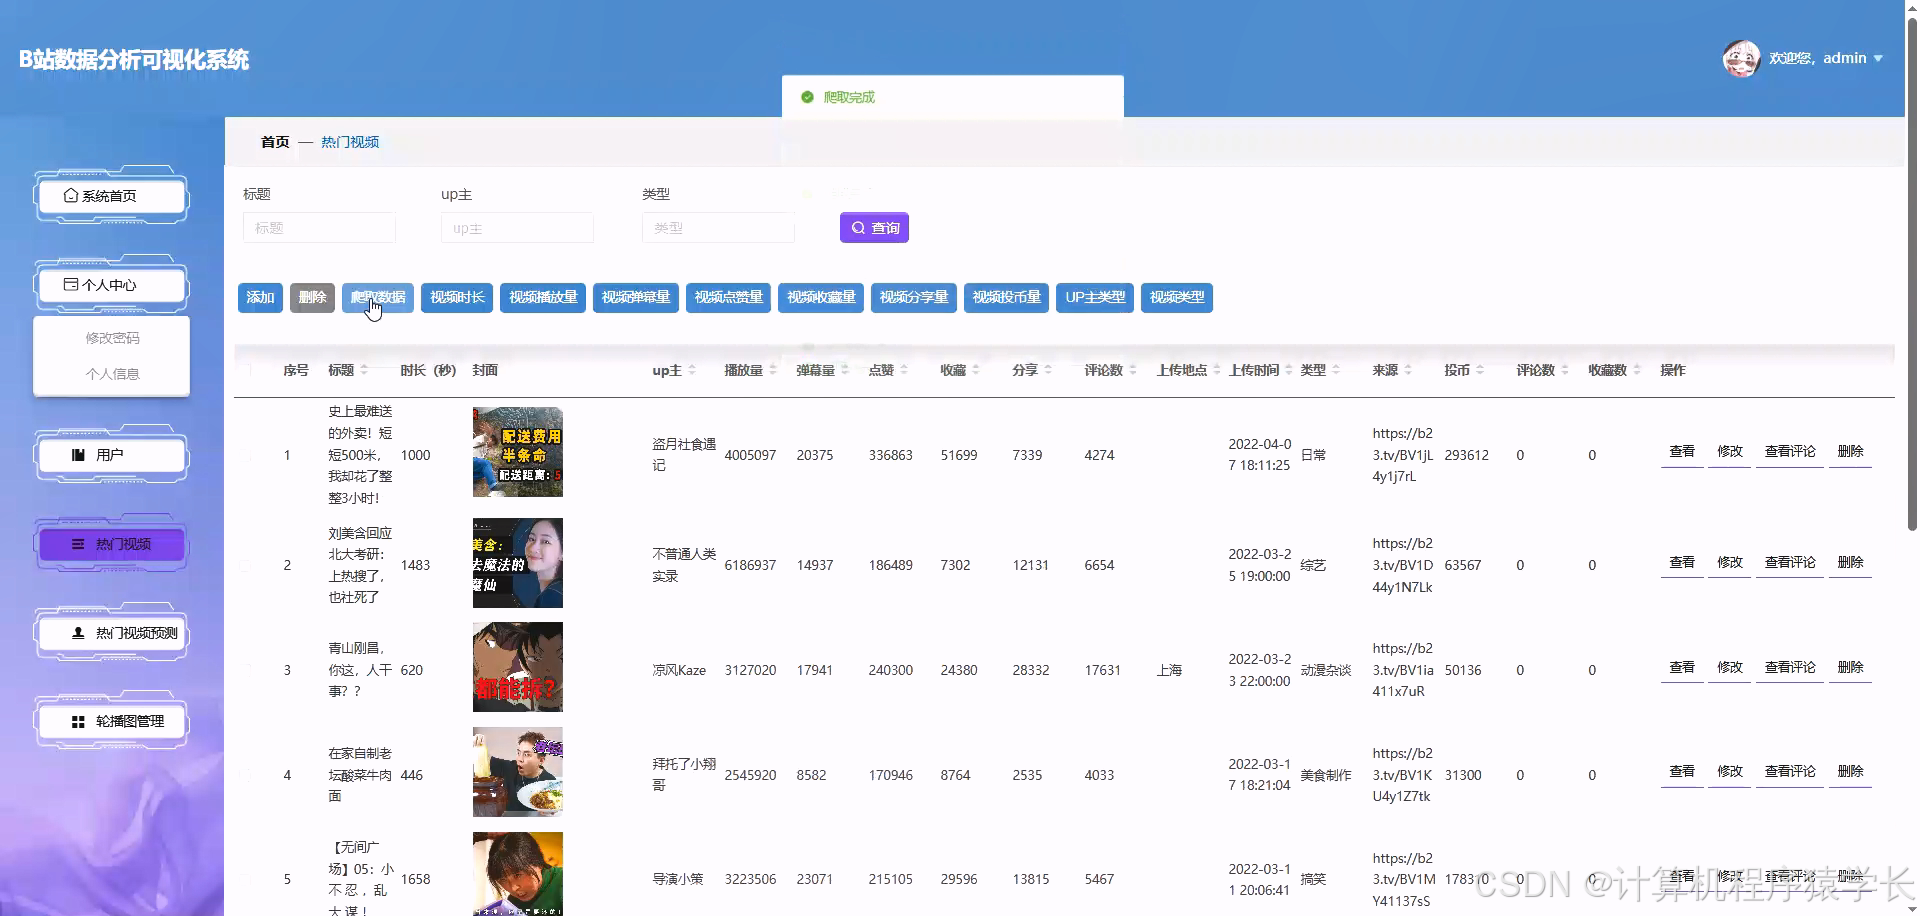Open the 视频分享量 chart button
Screen dimensions: 1920x916
point(914,297)
